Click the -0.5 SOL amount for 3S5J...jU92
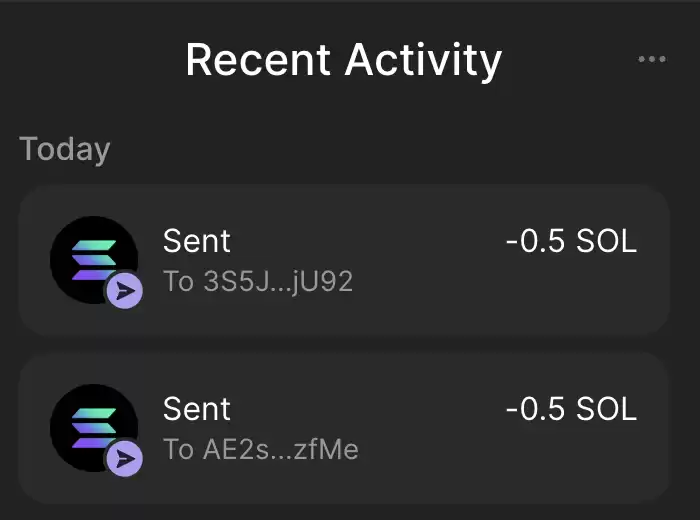700x520 pixels. pos(571,241)
